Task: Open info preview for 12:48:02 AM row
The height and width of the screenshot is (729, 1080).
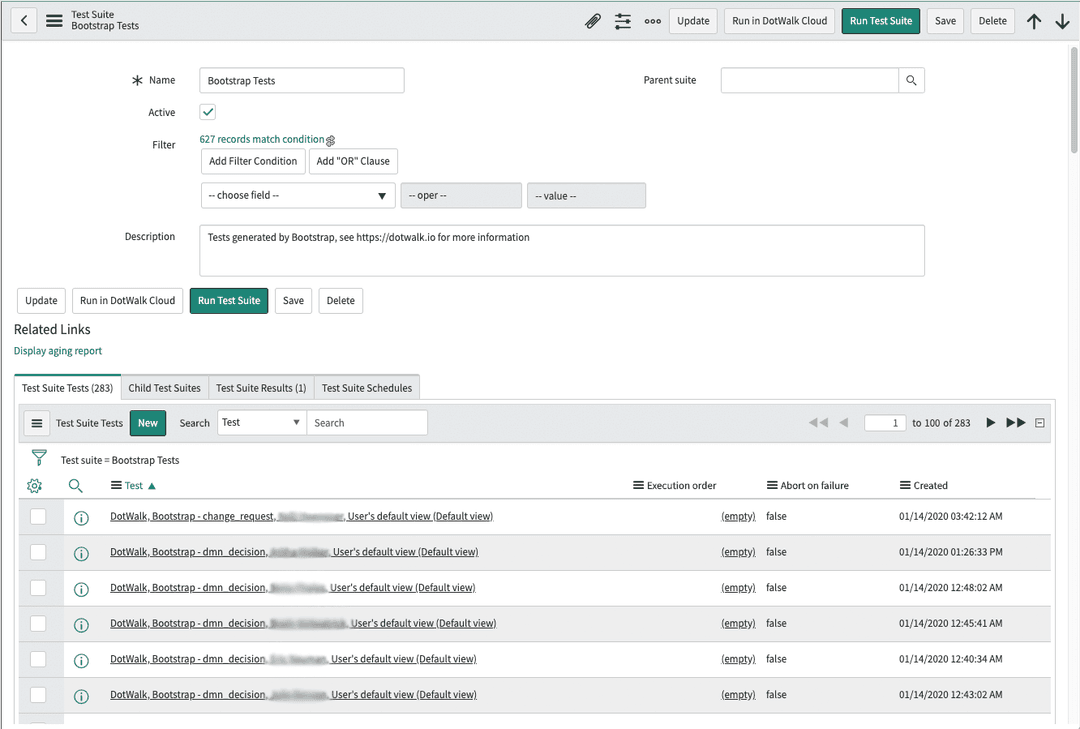Action: pos(81,589)
